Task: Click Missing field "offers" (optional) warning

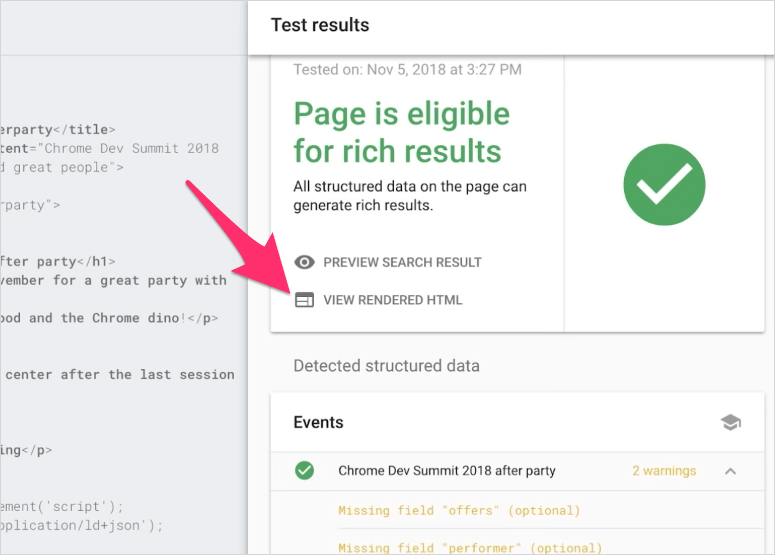Action: coord(459,510)
